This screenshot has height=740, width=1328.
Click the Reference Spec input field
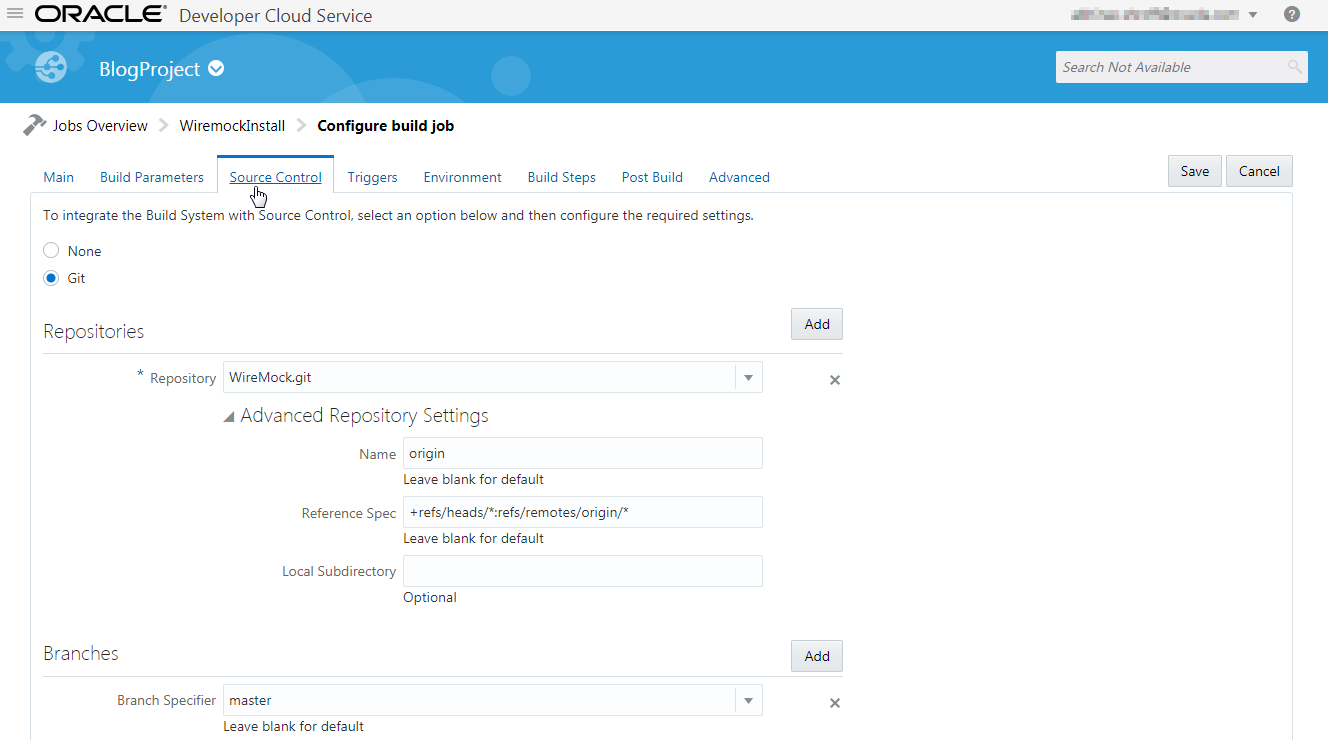(583, 512)
